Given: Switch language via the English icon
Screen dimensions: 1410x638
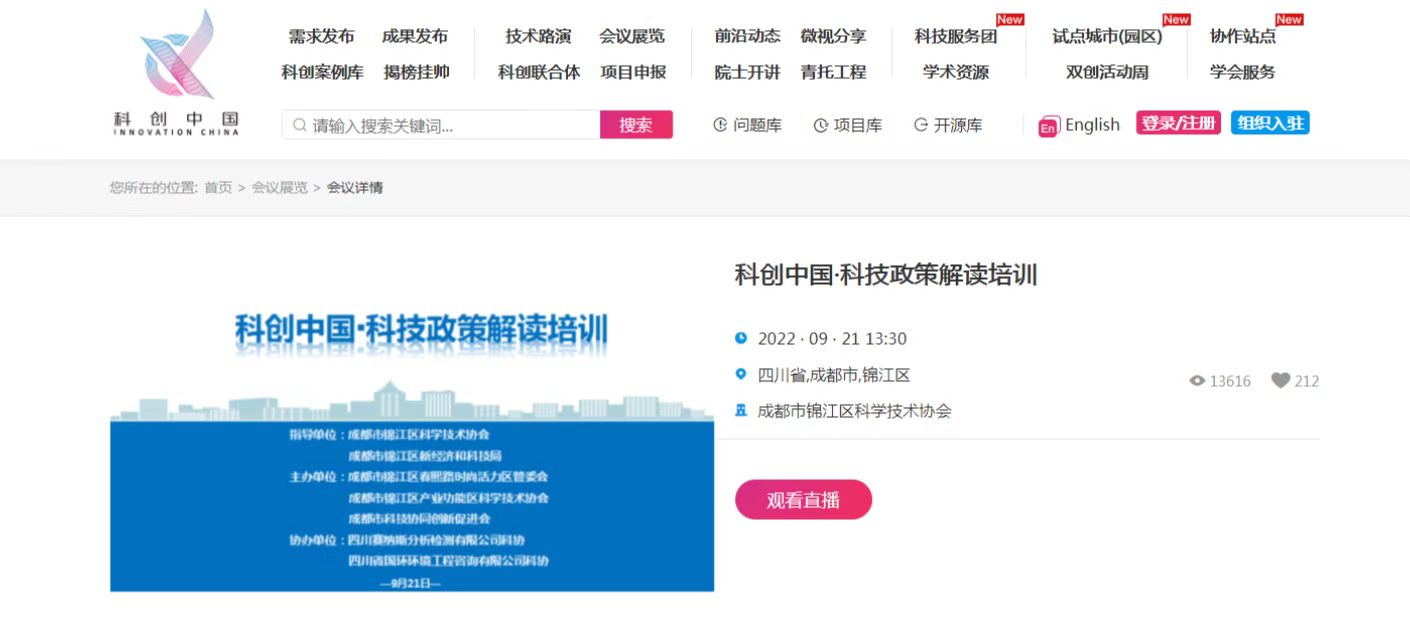Looking at the screenshot, I should tap(1048, 126).
